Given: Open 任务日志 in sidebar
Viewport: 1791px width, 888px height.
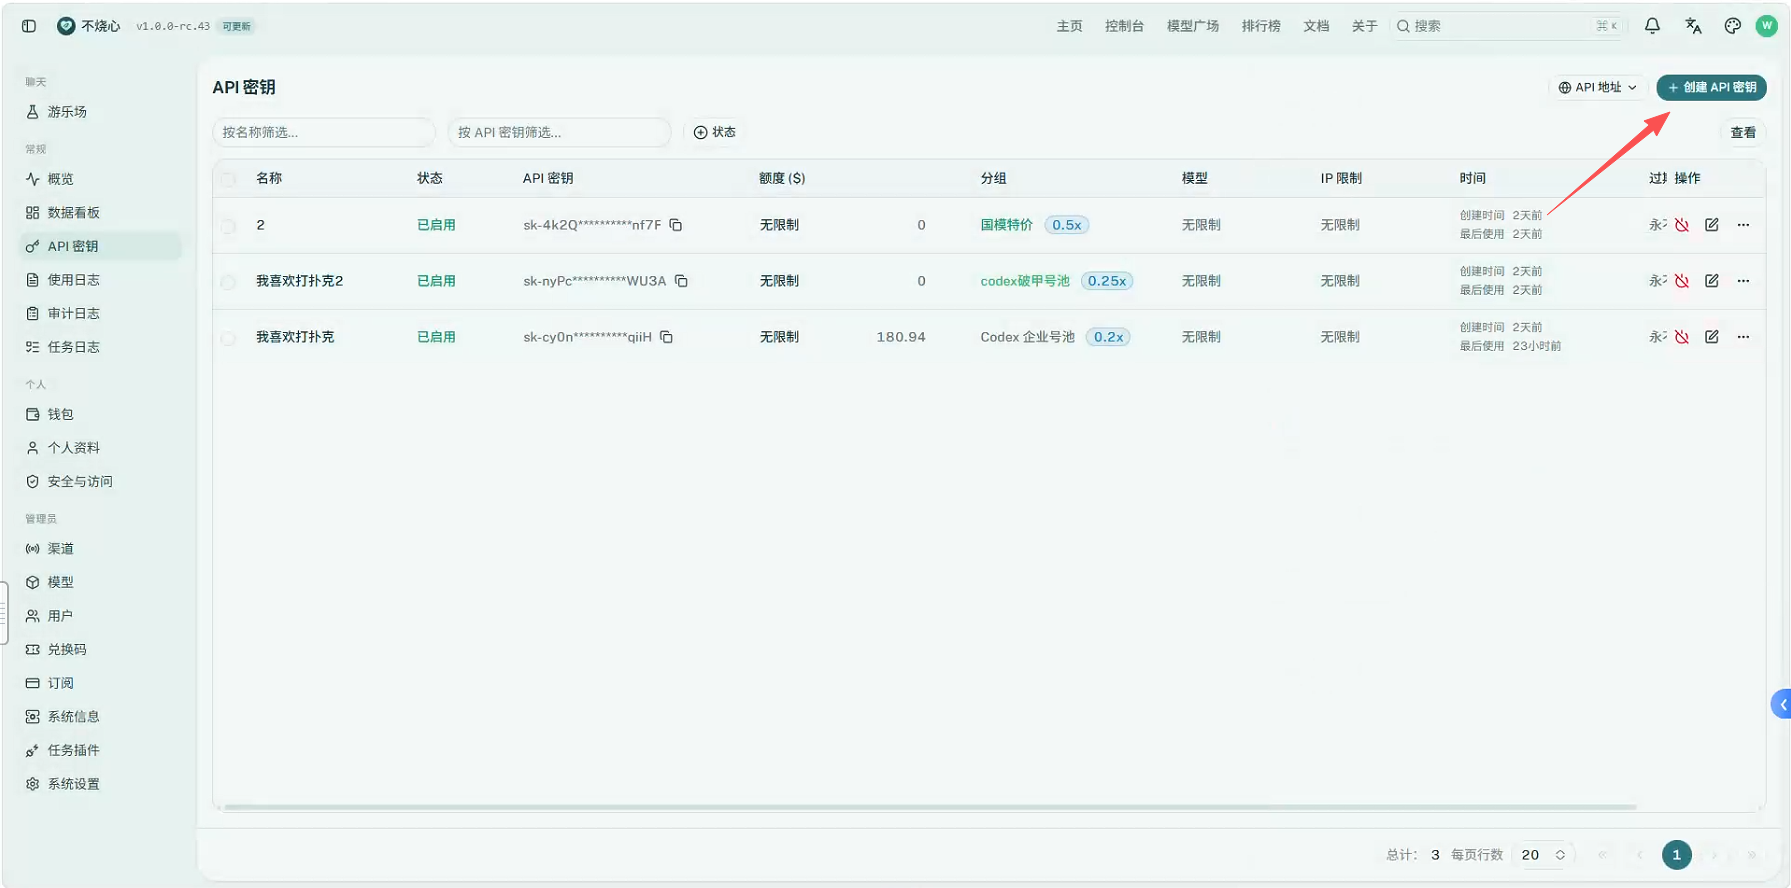Looking at the screenshot, I should click(101, 347).
